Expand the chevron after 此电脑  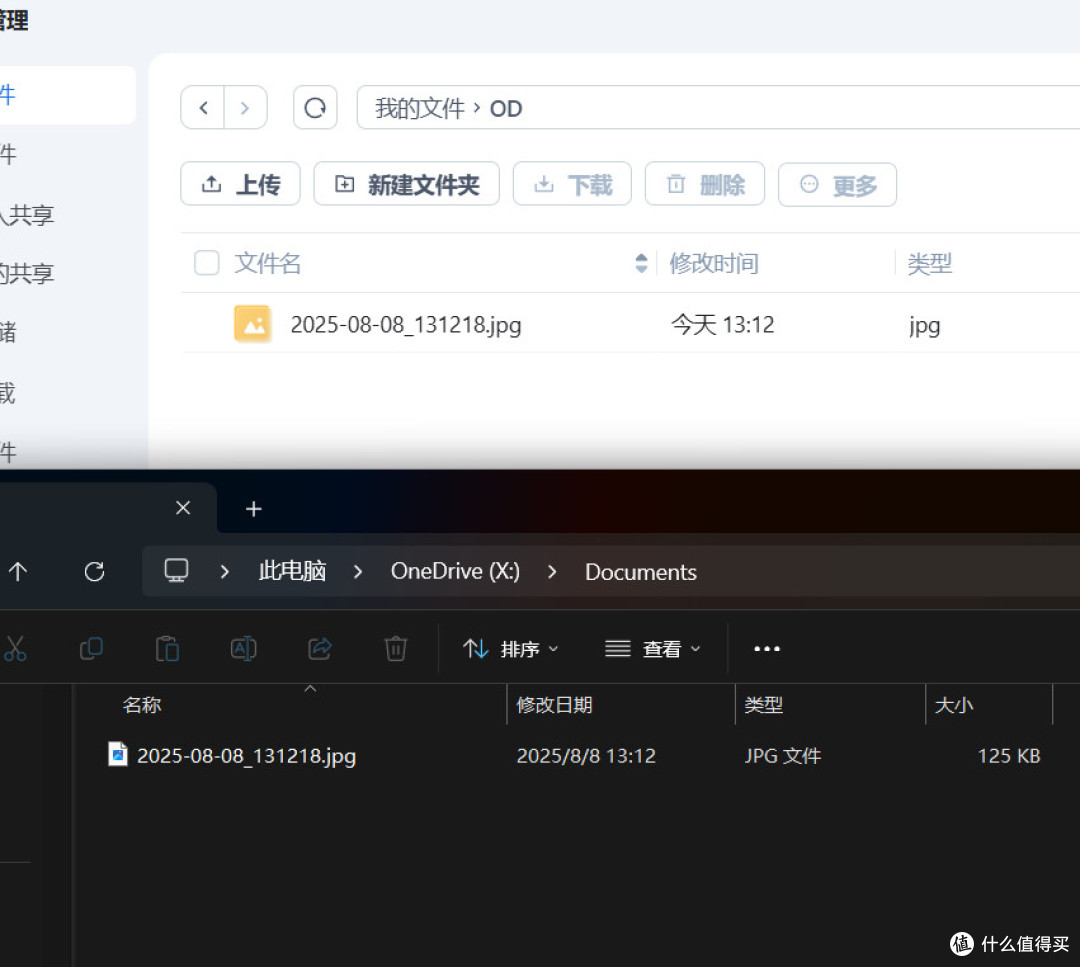click(x=357, y=572)
